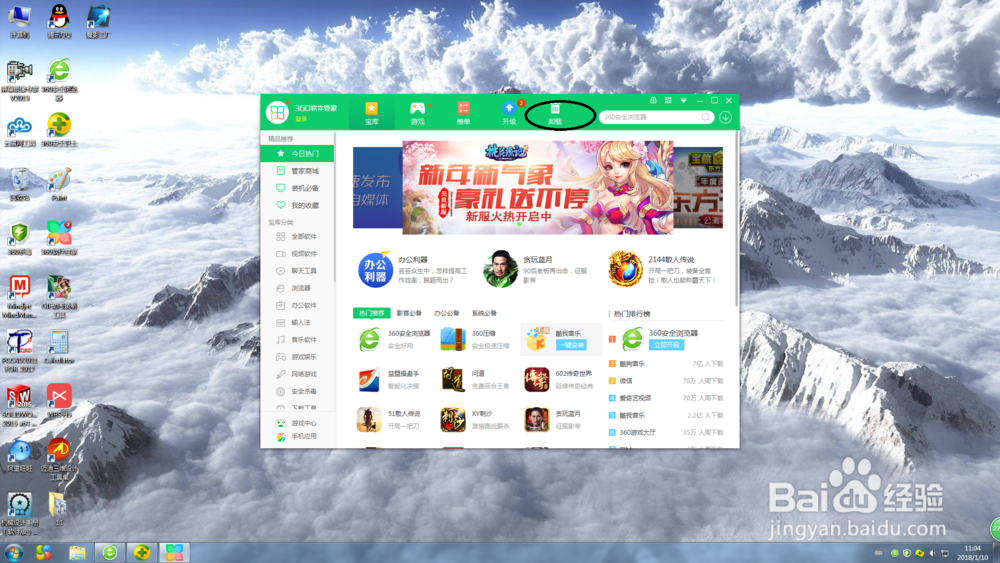The height and width of the screenshot is (563, 1000).
Task: Open rank 5 酷我音乐 in ranking list
Action: coord(666,415)
